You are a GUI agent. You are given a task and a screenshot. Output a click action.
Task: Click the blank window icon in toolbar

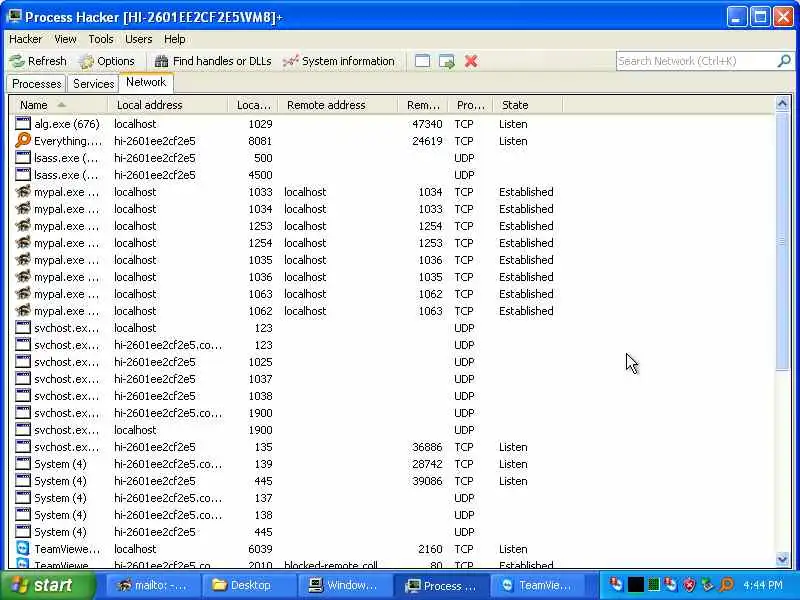[x=422, y=61]
